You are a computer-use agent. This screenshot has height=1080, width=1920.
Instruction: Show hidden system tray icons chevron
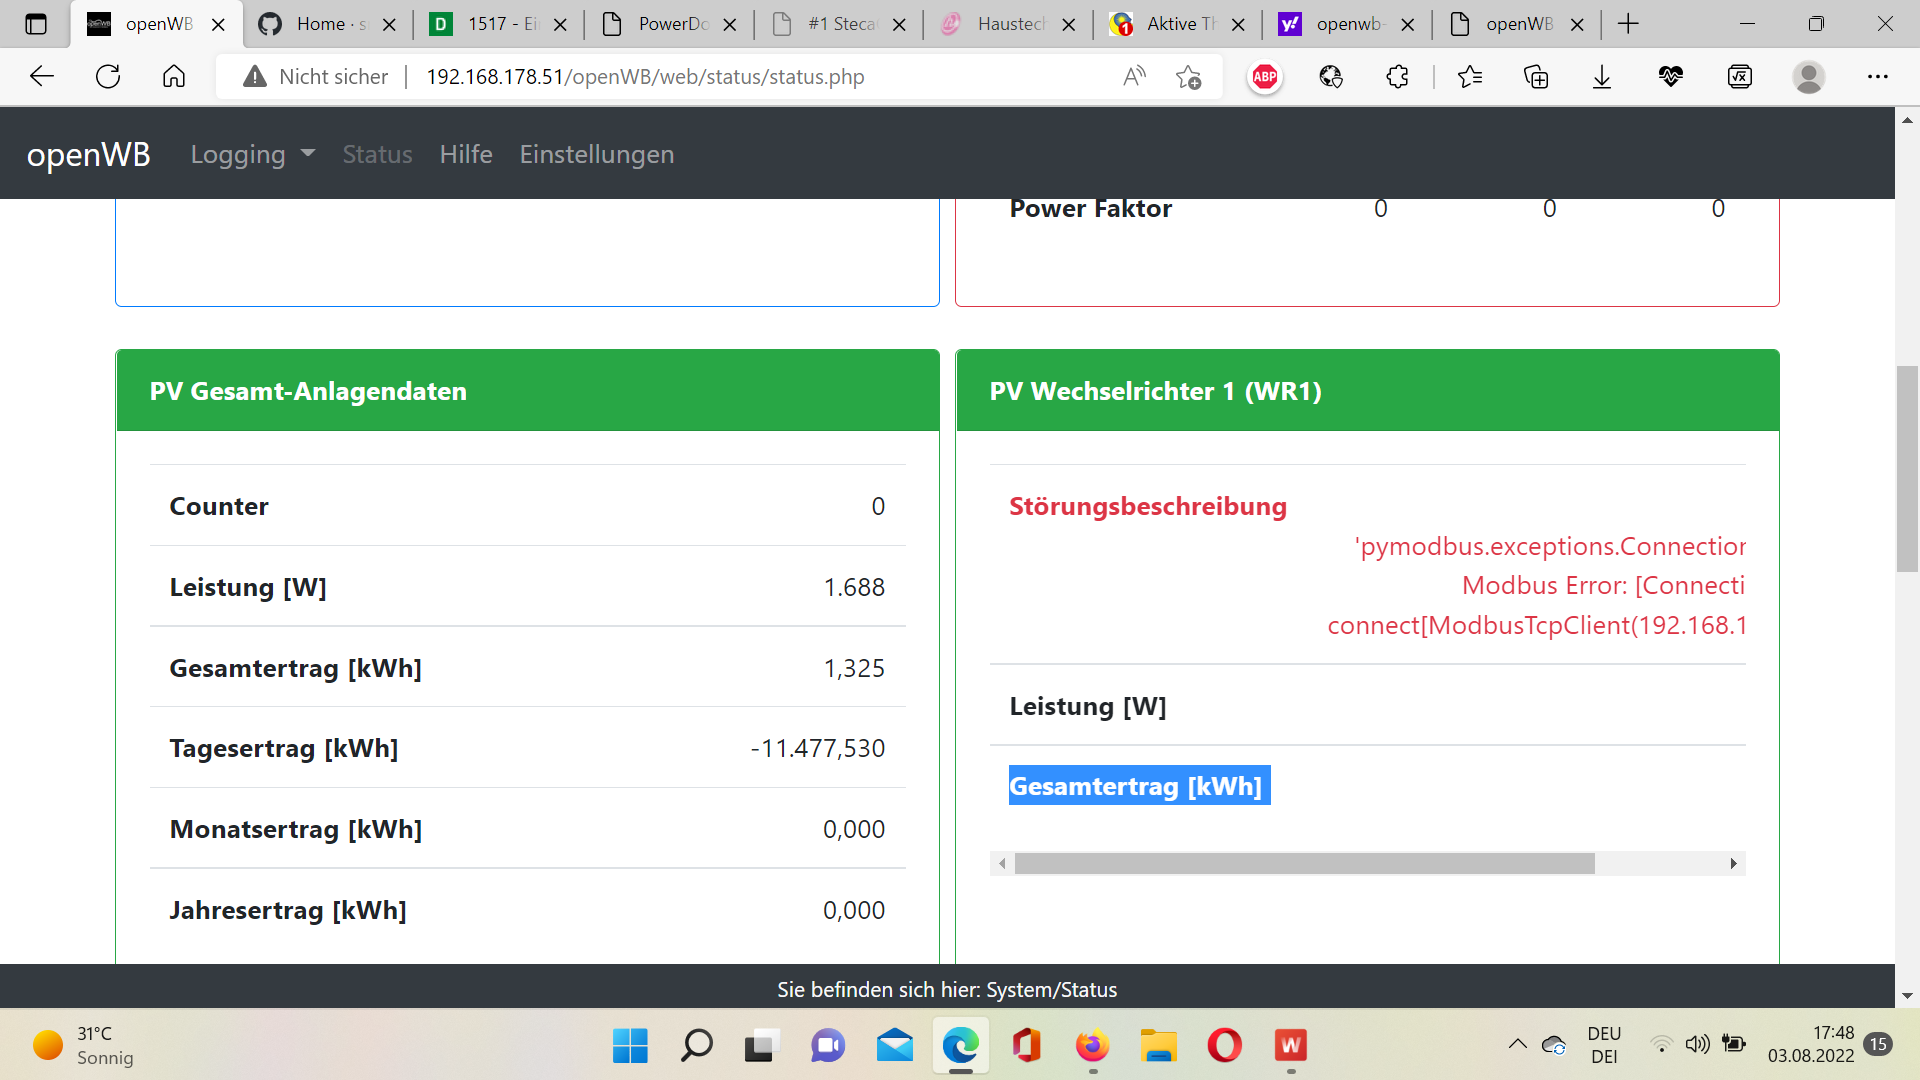click(x=1517, y=1044)
